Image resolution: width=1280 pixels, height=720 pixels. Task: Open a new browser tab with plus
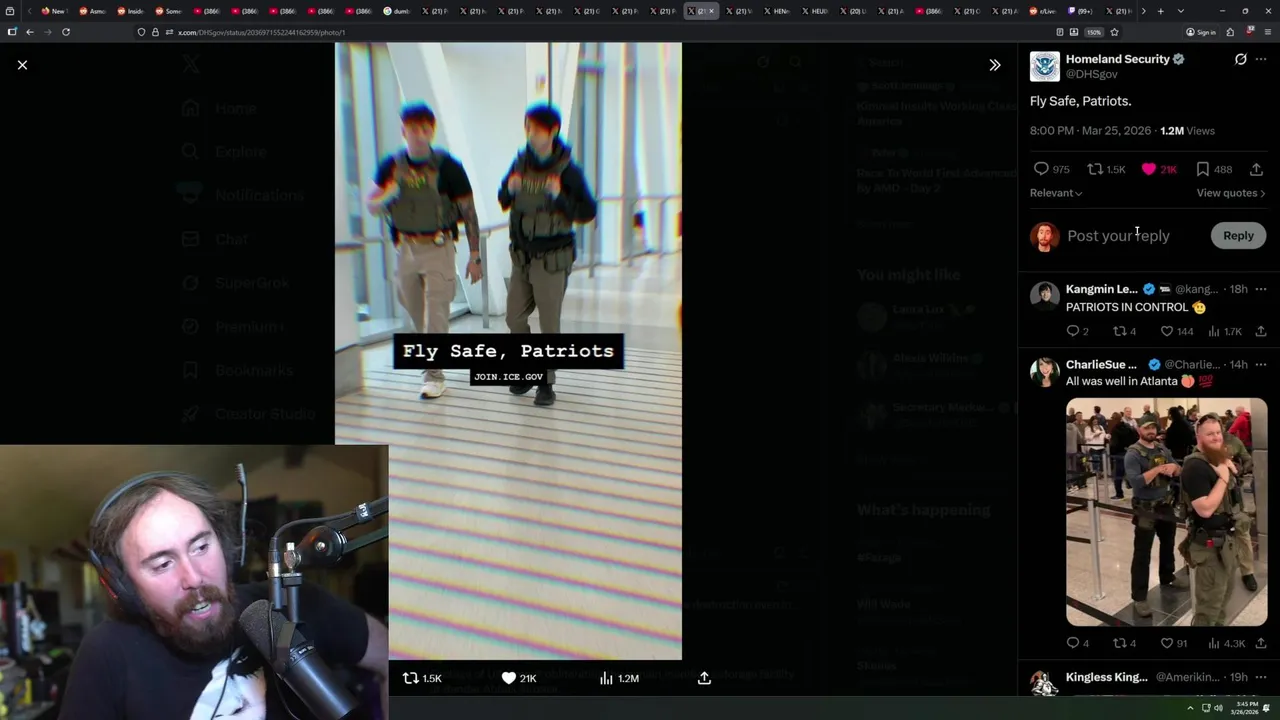click(x=1160, y=11)
